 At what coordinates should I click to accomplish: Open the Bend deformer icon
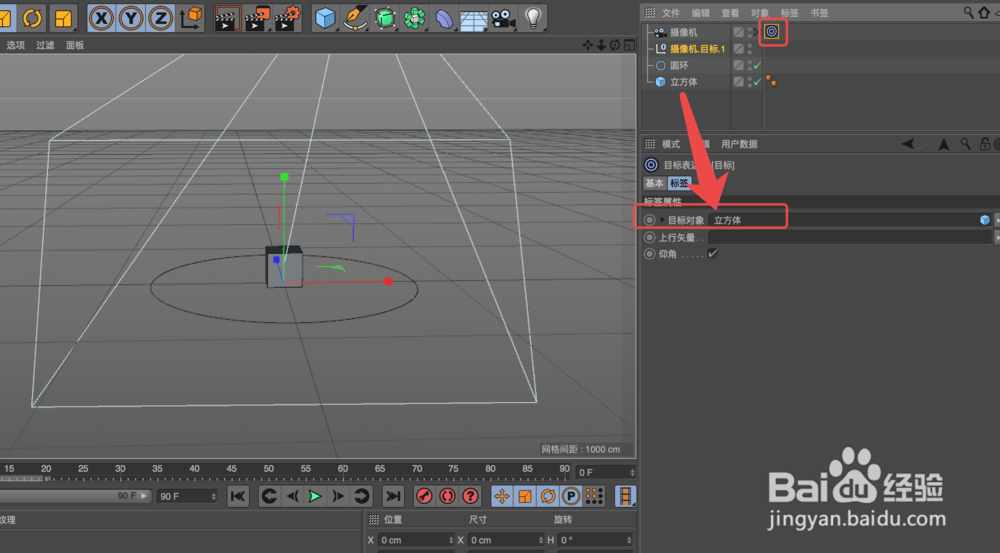click(444, 18)
